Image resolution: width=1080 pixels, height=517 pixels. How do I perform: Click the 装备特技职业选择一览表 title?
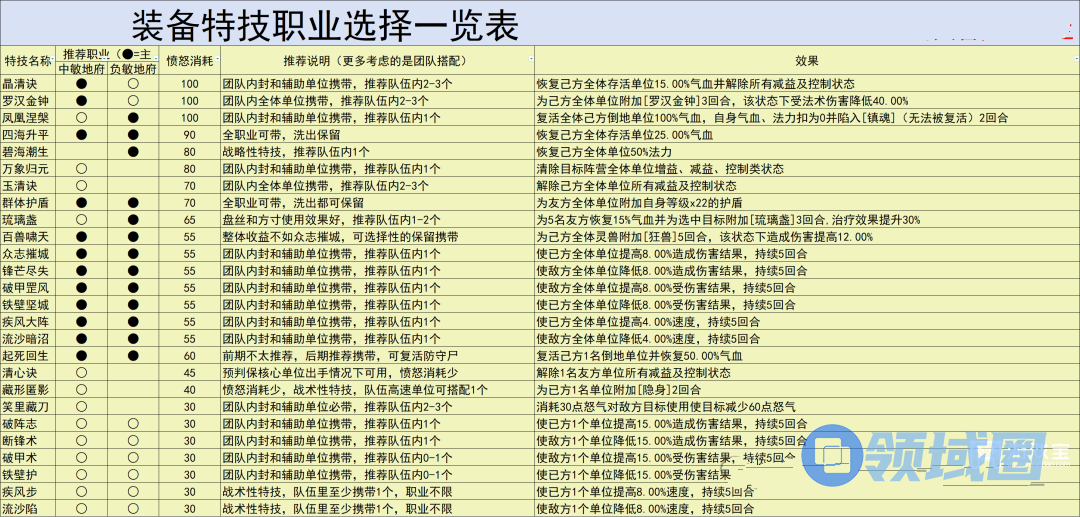click(x=325, y=26)
